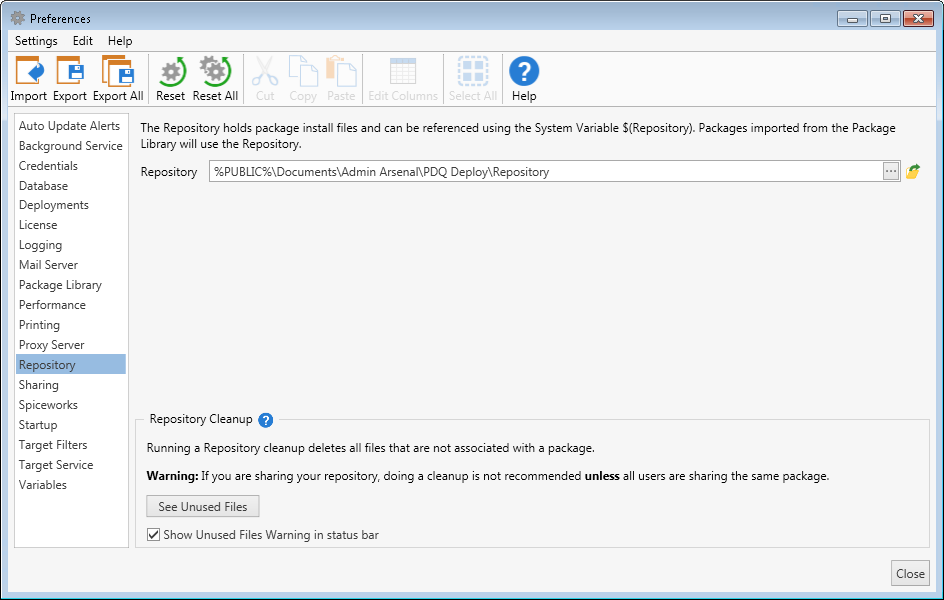Click the Export All toolbar icon

pyautogui.click(x=118, y=79)
